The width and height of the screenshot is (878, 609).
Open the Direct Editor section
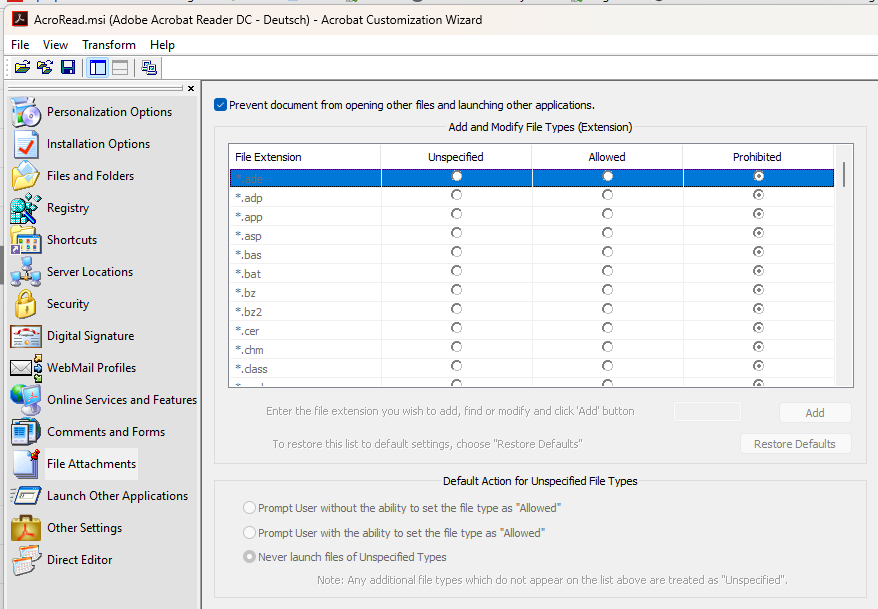click(79, 560)
